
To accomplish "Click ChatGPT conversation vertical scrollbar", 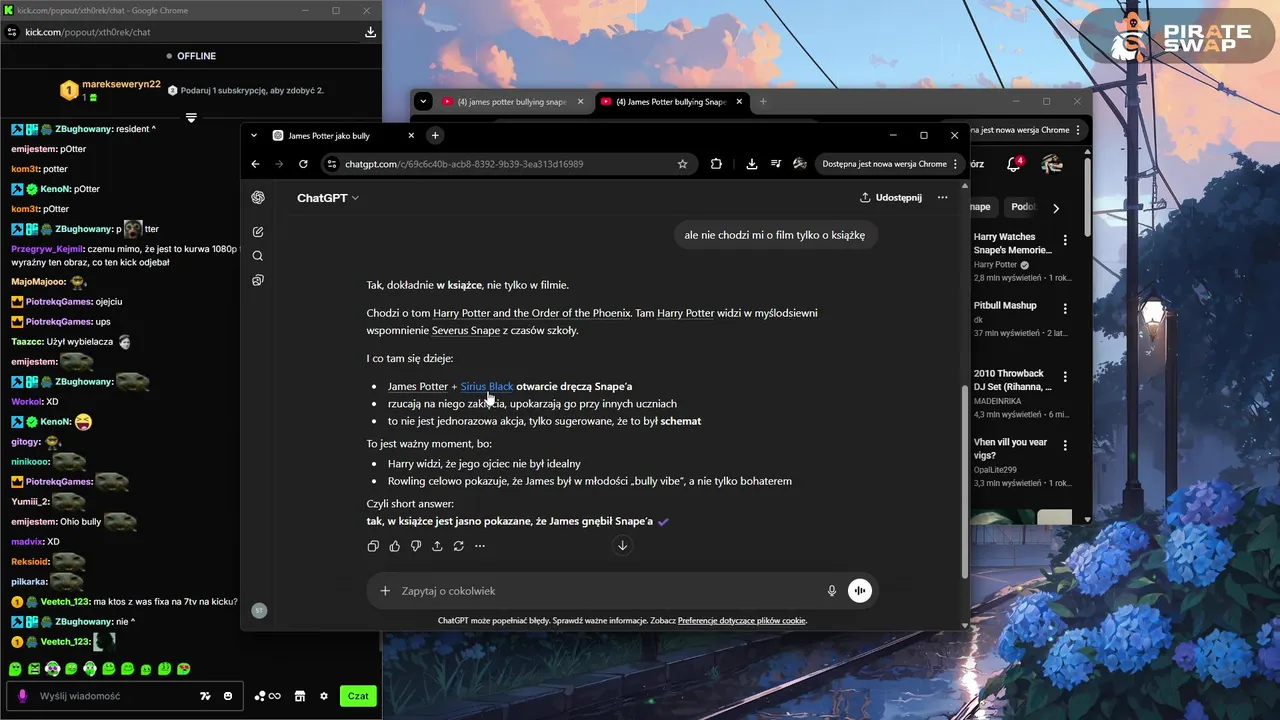I will coord(964,480).
